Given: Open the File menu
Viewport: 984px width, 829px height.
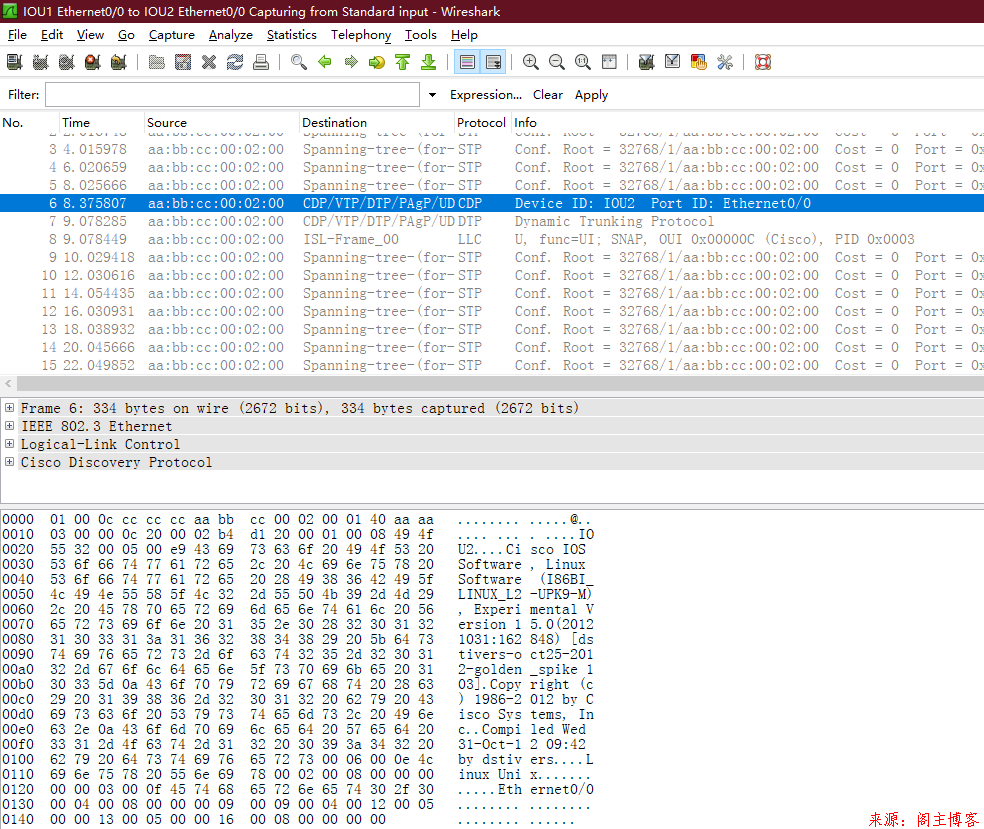Looking at the screenshot, I should (x=17, y=35).
